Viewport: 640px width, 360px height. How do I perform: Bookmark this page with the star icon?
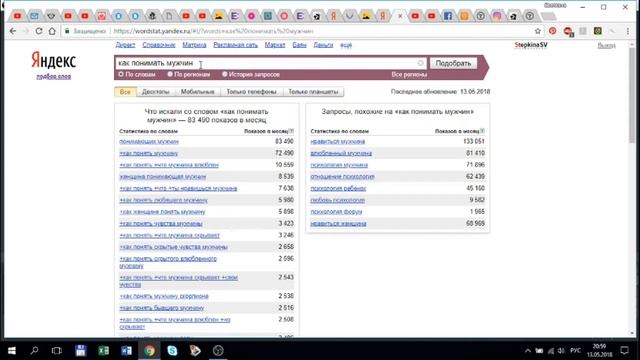pos(538,31)
